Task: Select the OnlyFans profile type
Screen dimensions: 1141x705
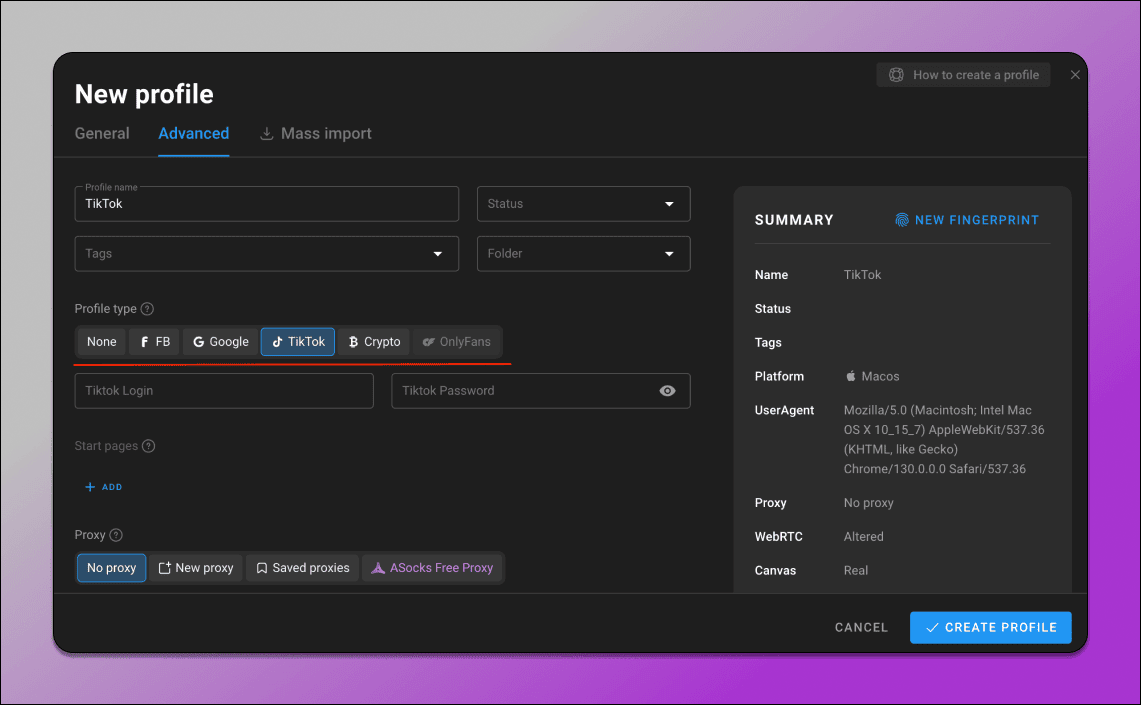Action: pyautogui.click(x=456, y=342)
